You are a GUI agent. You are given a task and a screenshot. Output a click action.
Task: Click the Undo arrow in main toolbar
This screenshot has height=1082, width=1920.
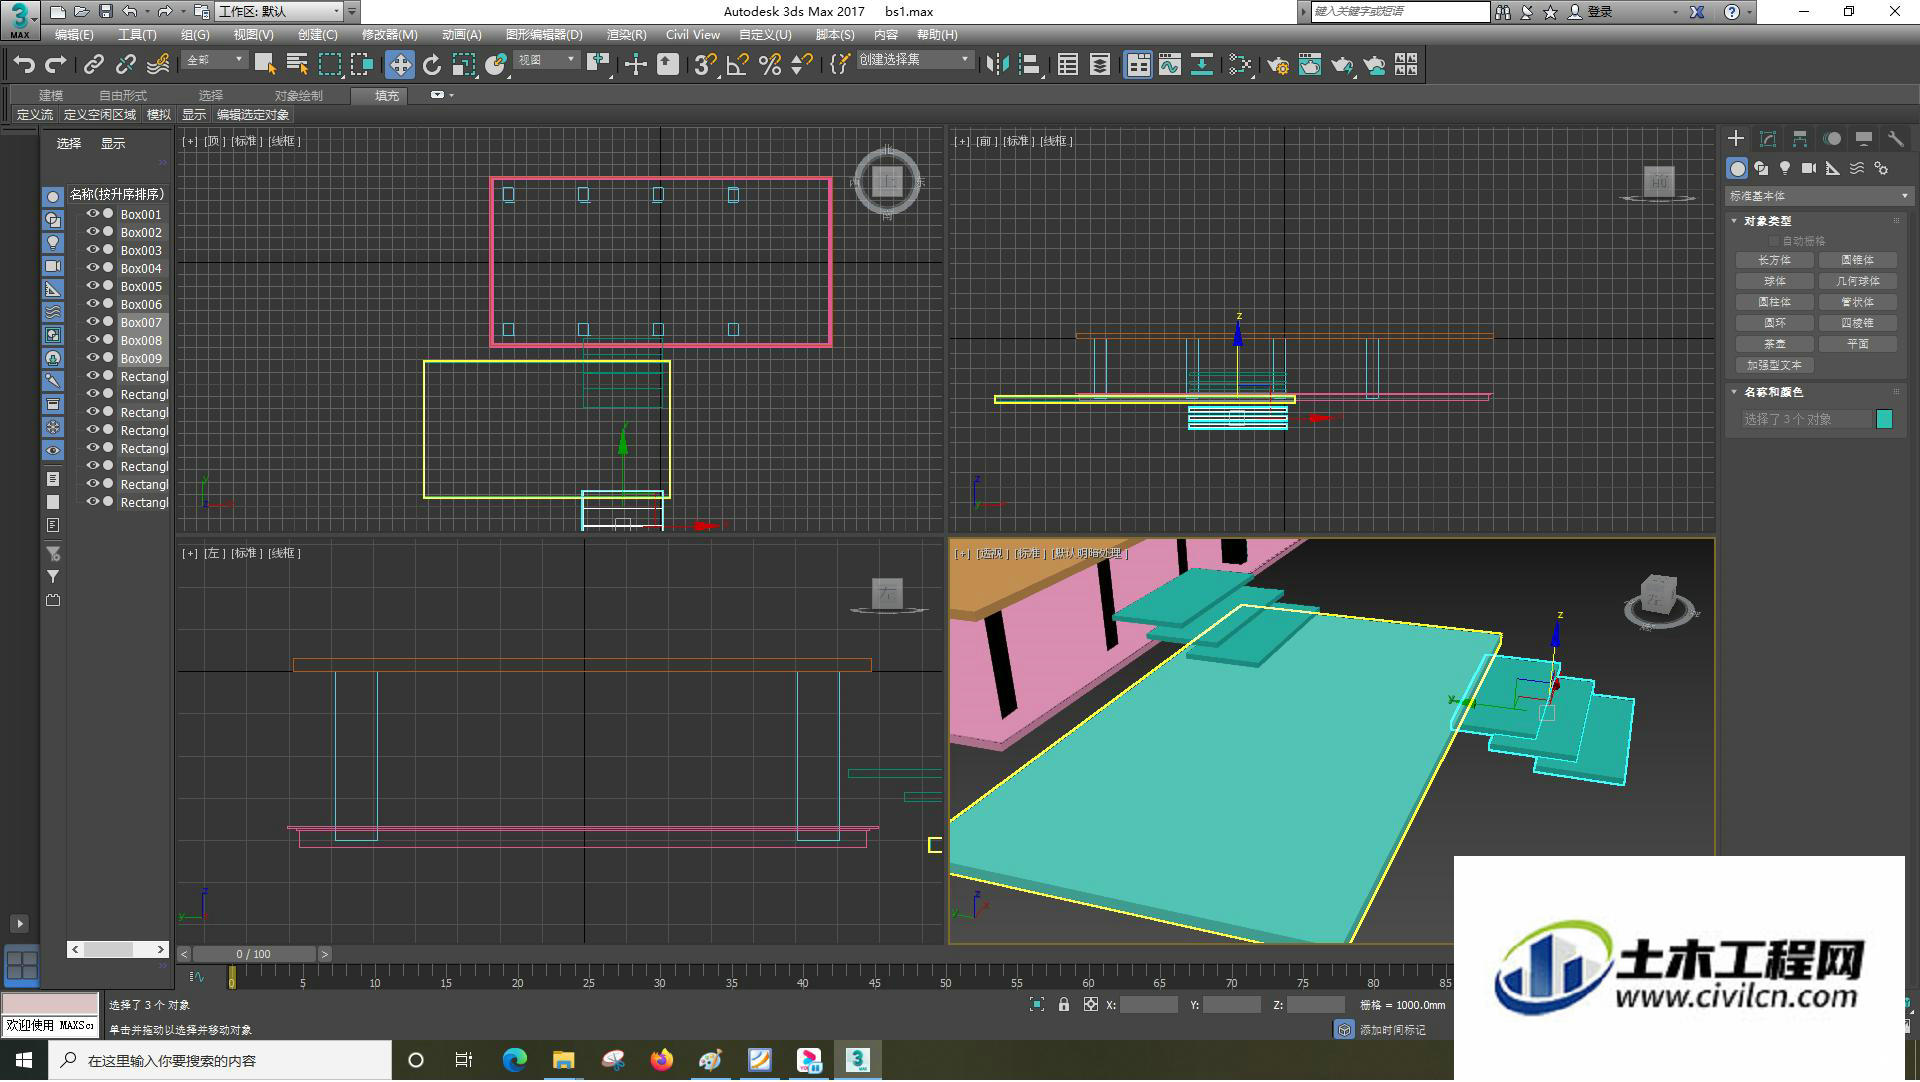[x=24, y=65]
